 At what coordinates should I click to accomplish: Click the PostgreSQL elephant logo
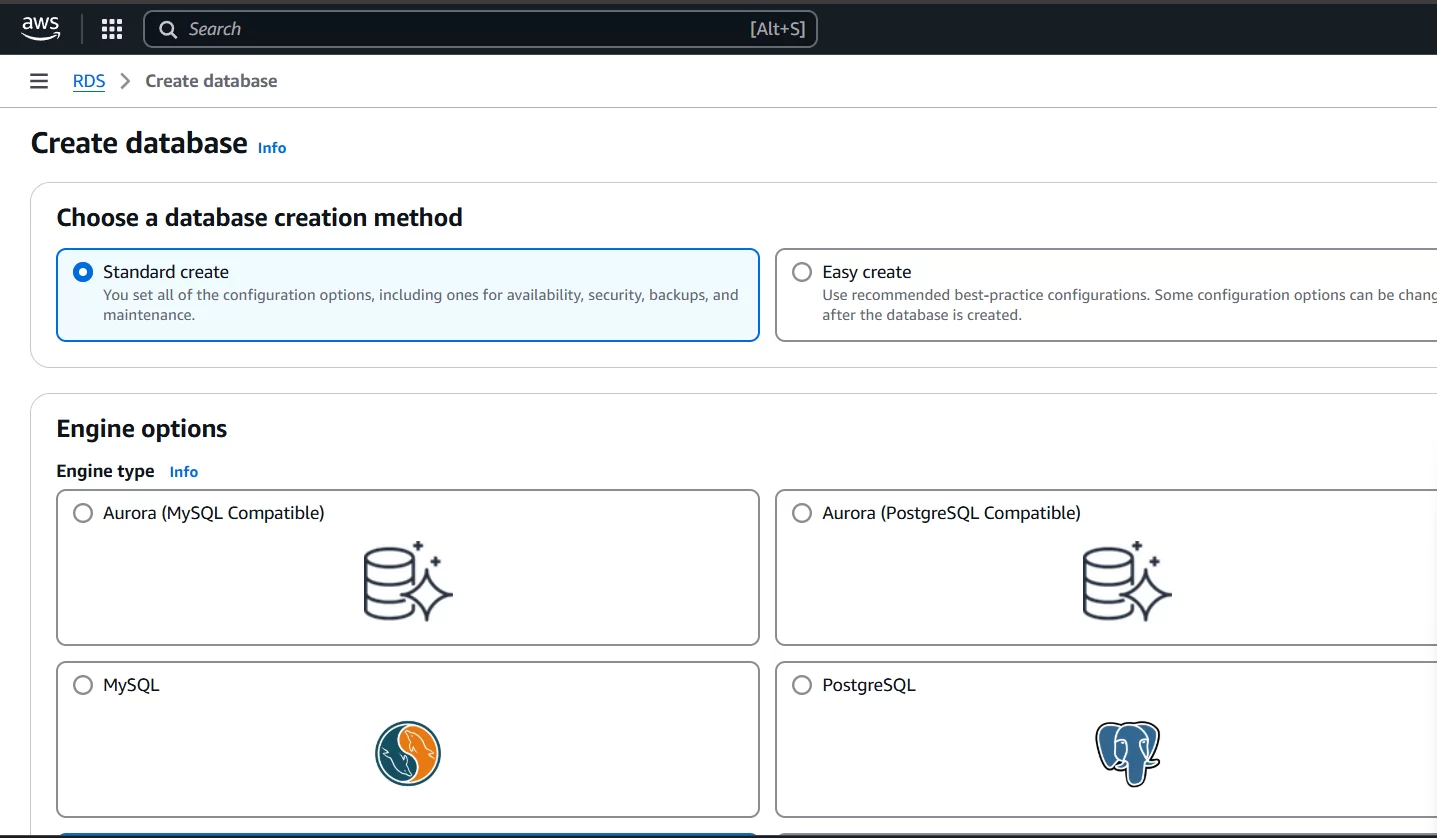click(x=1127, y=754)
